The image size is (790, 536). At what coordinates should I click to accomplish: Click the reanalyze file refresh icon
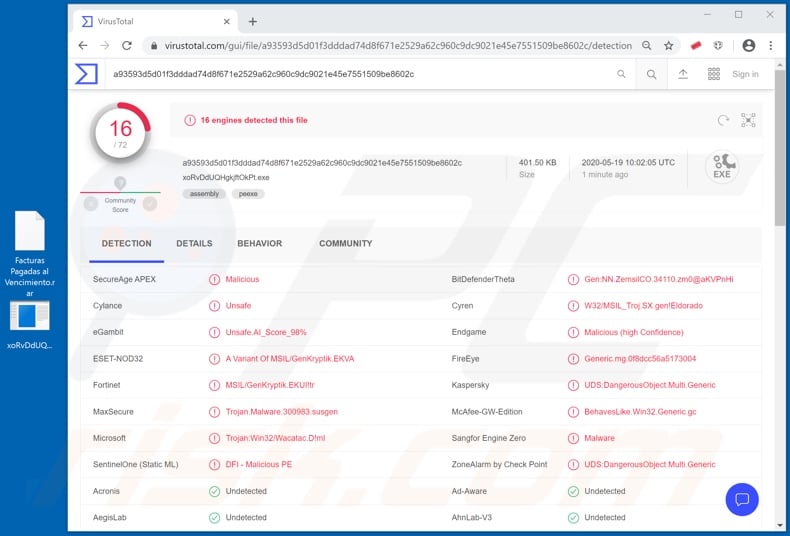(x=723, y=120)
